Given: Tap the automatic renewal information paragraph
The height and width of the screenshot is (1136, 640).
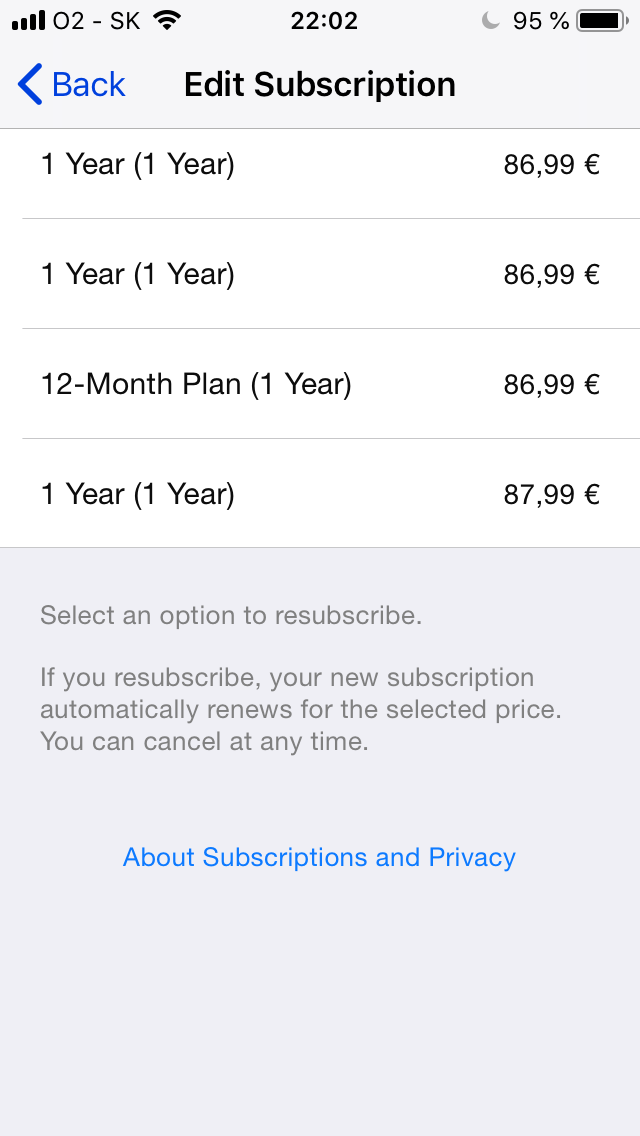Looking at the screenshot, I should click(x=300, y=710).
